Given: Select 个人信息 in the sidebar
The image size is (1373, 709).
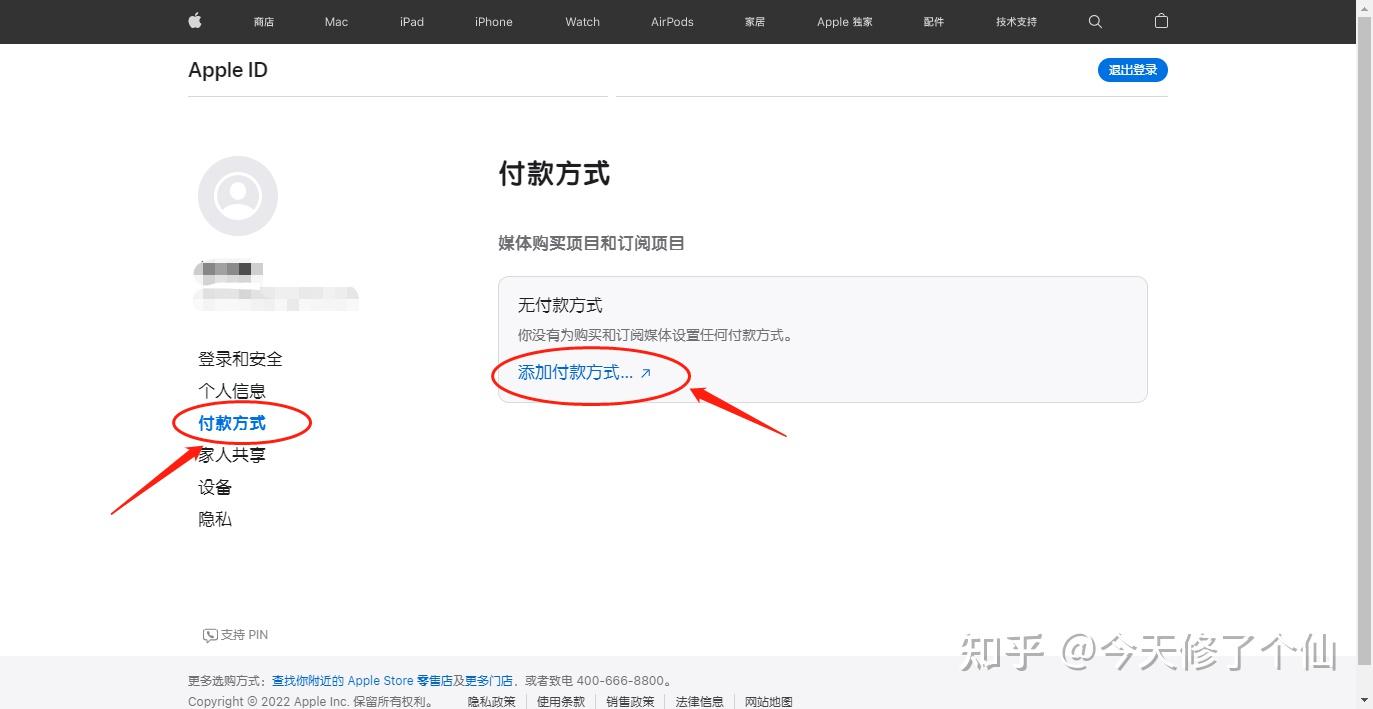Looking at the screenshot, I should (232, 391).
